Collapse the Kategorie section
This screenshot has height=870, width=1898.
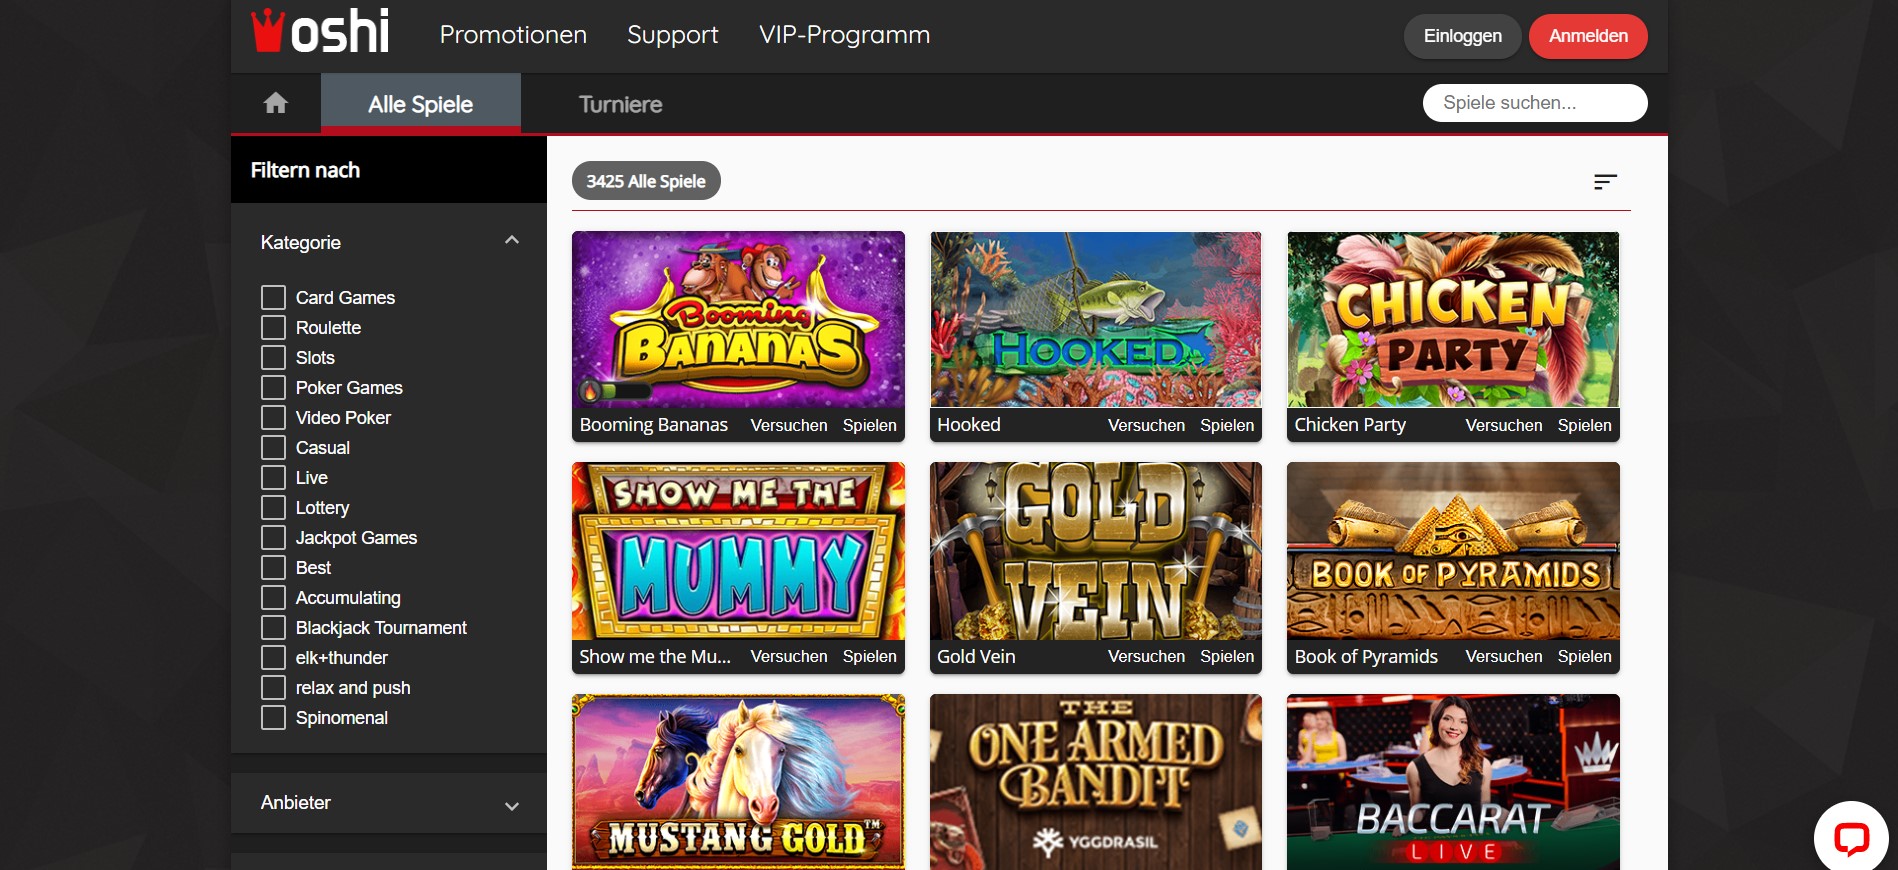click(512, 241)
